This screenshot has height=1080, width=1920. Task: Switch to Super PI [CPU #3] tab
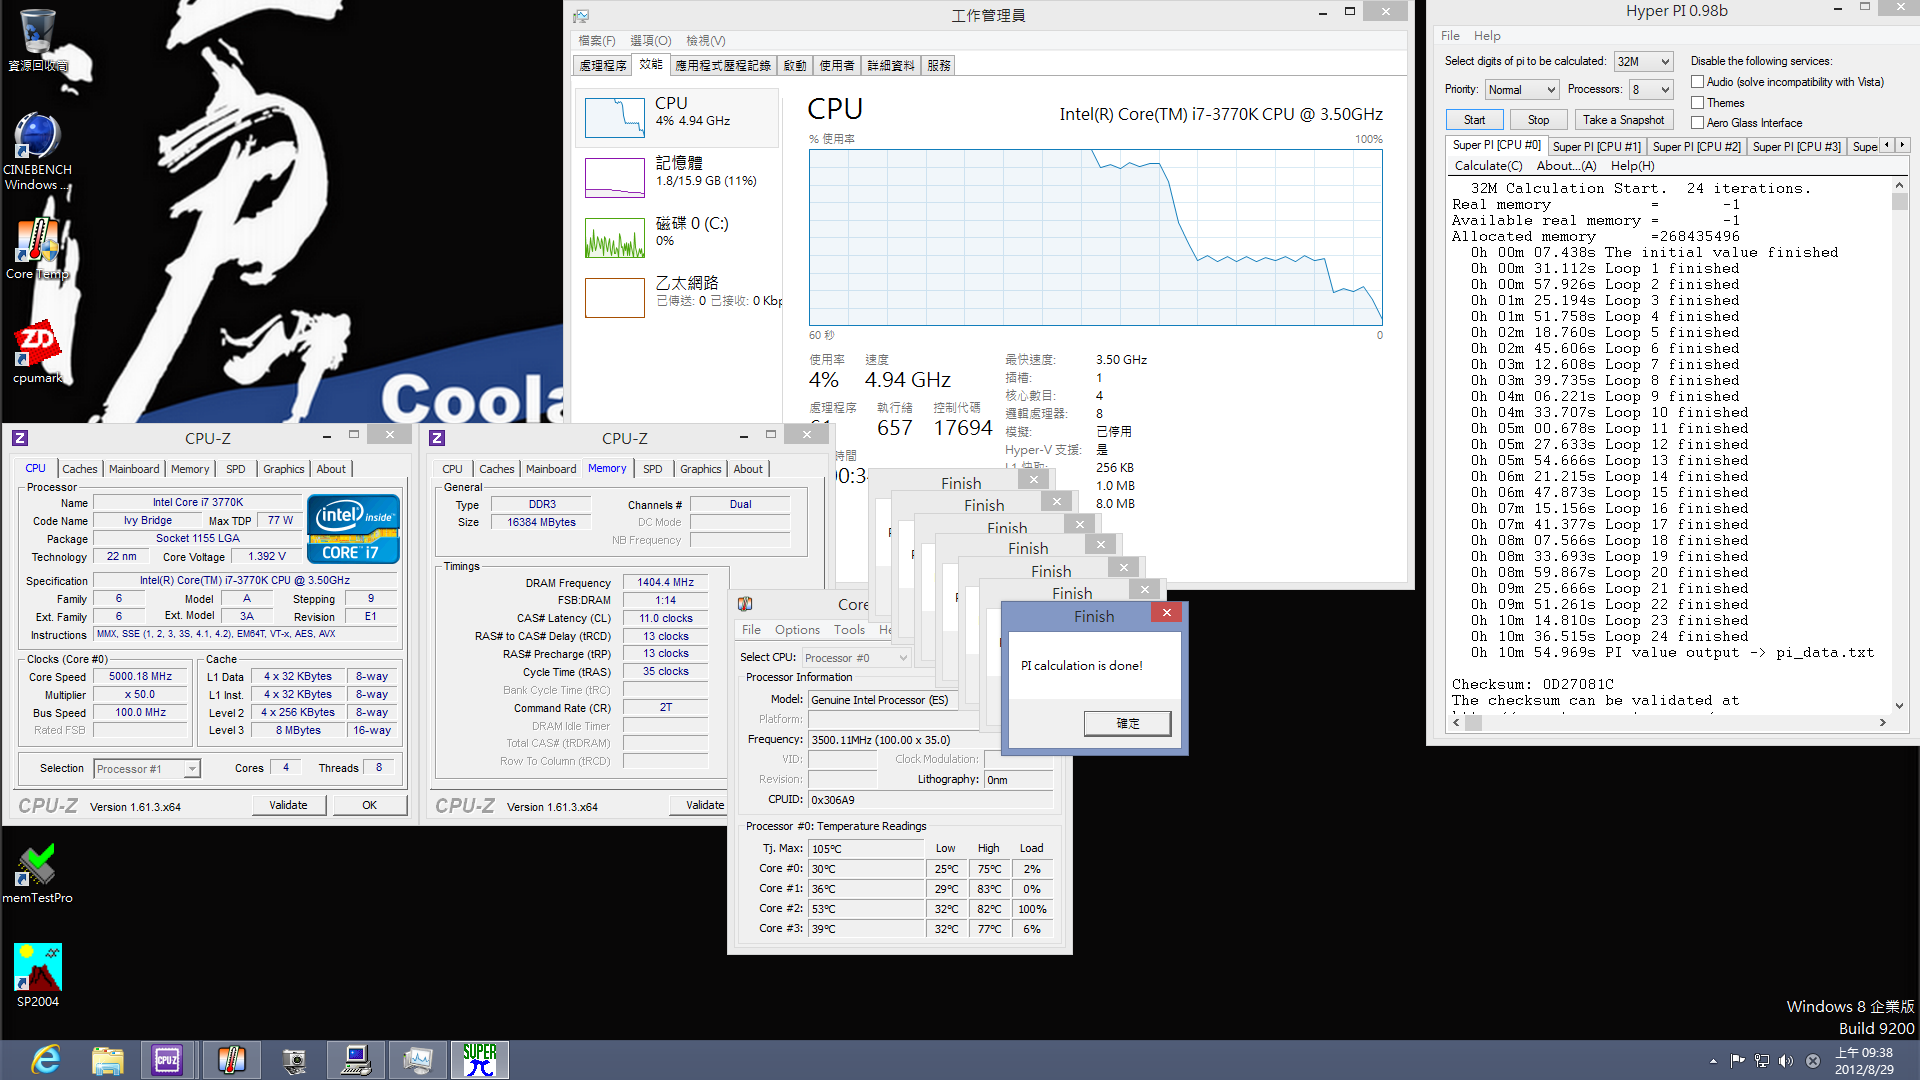pyautogui.click(x=1796, y=147)
